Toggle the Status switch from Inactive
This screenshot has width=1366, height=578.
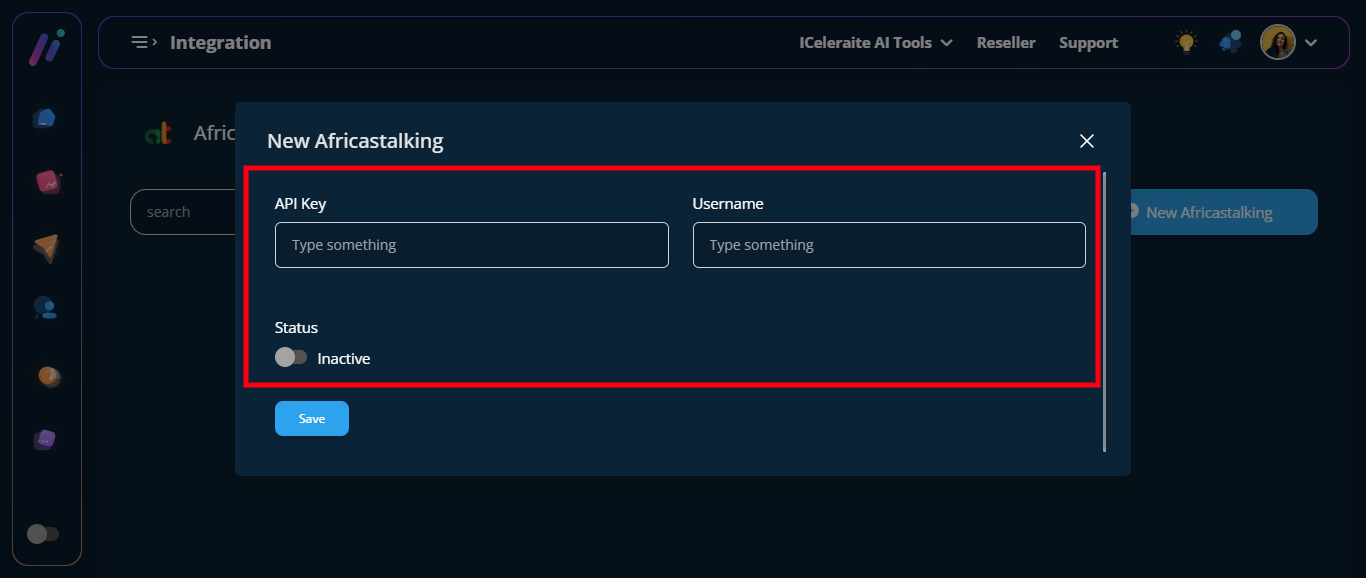coord(291,358)
